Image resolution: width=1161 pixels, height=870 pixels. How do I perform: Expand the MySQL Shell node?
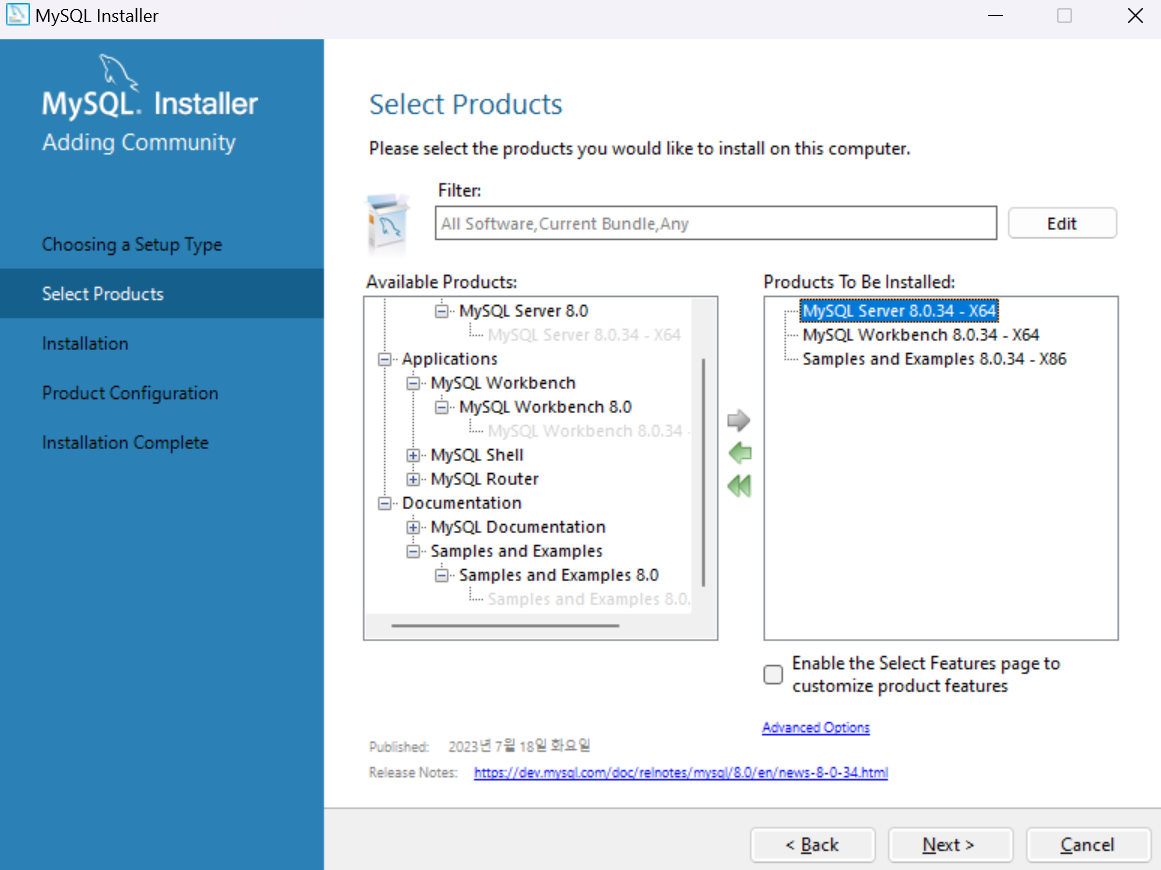(x=413, y=455)
